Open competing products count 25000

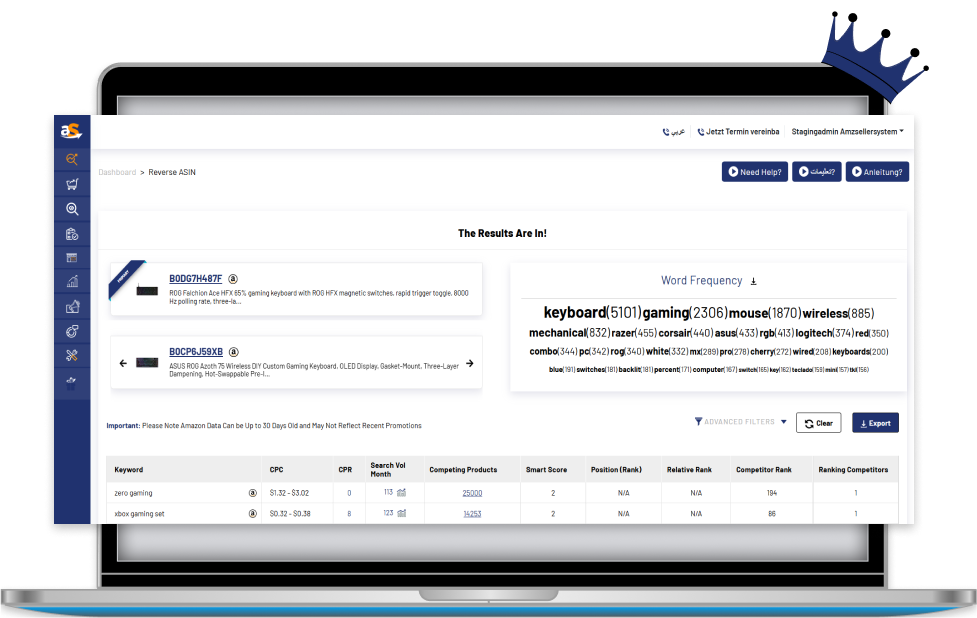(472, 493)
